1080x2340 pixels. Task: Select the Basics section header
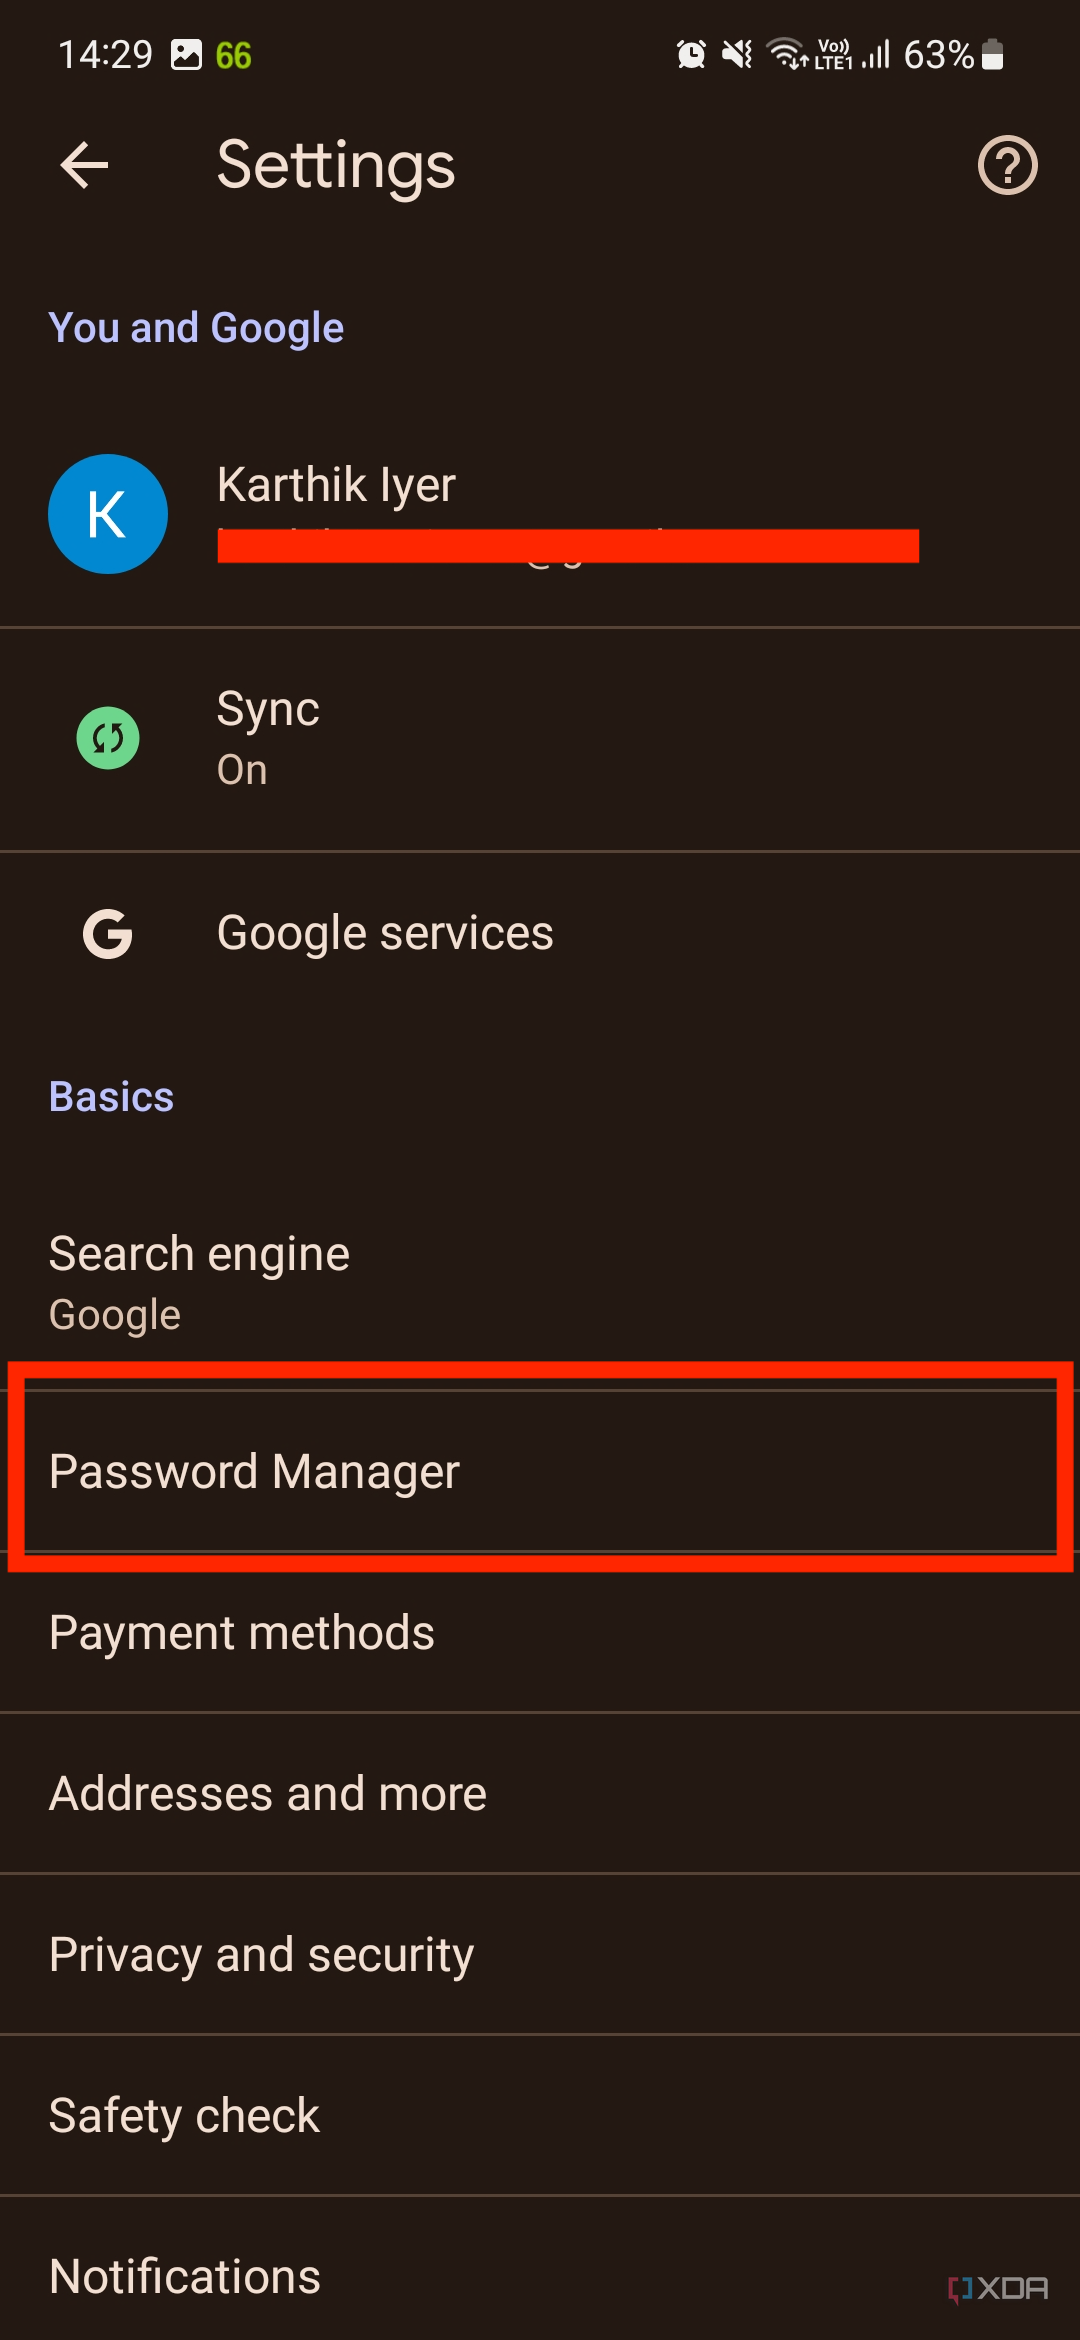click(x=111, y=1095)
